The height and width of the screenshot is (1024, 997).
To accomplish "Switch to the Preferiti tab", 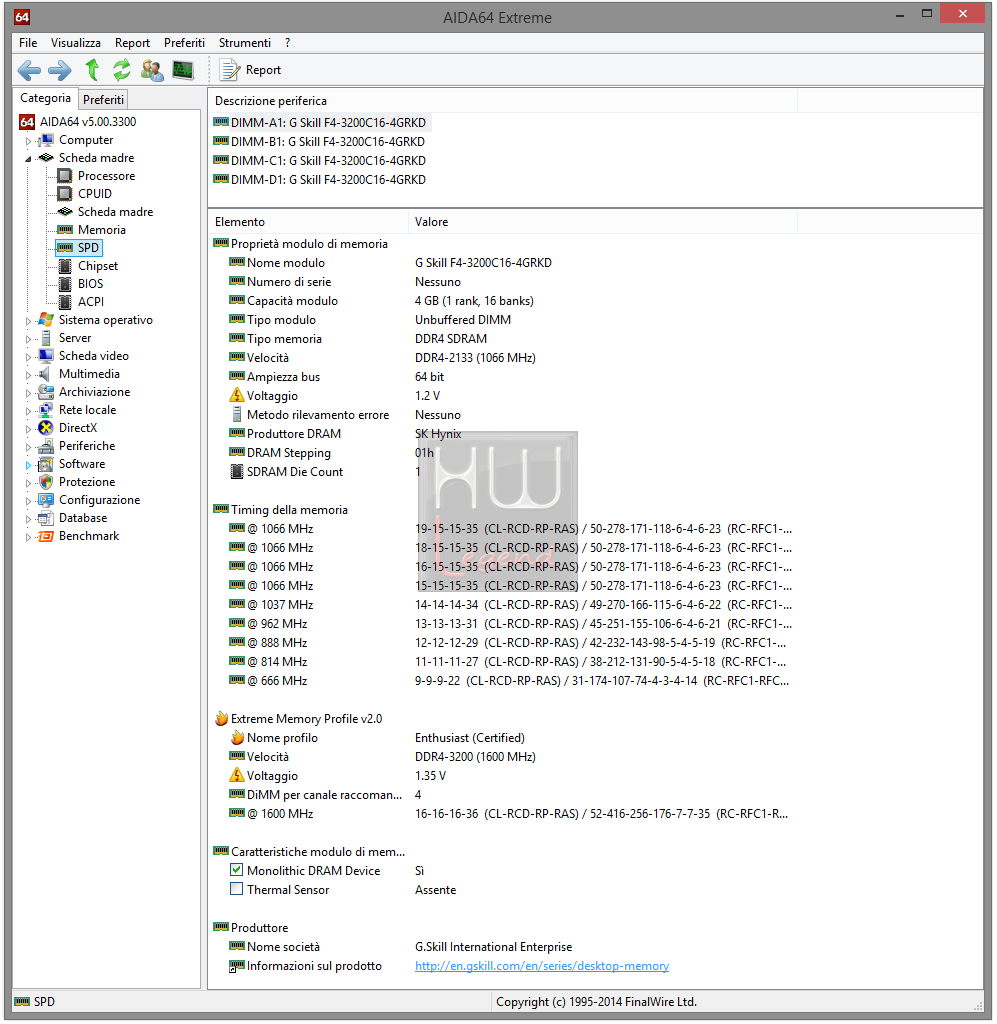I will tap(103, 99).
